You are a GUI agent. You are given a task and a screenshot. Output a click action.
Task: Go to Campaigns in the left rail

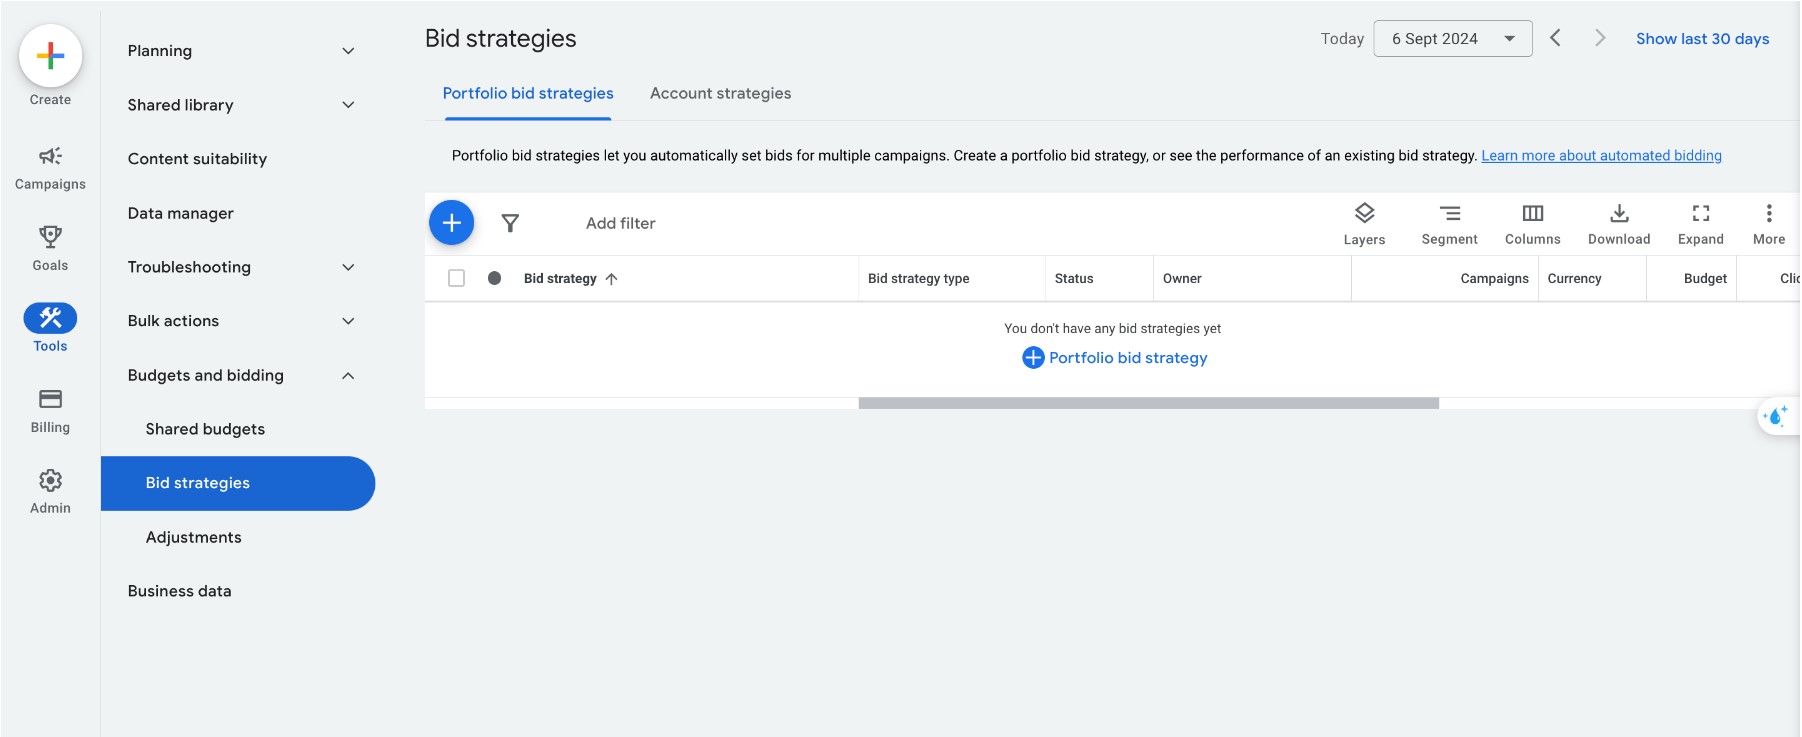[50, 167]
